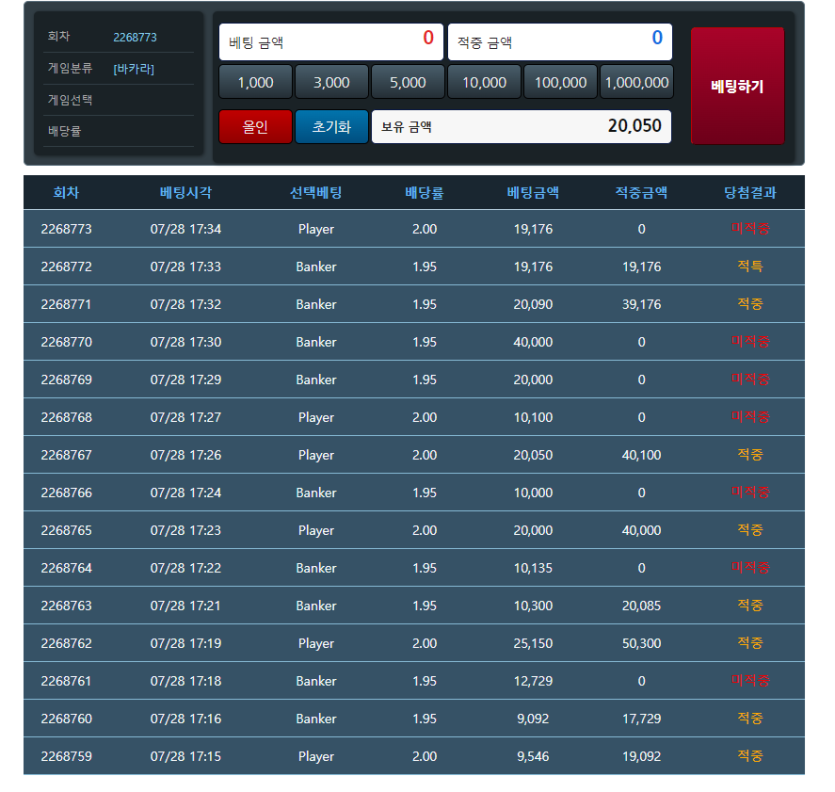Click round number 2268773 in info panel

tap(135, 37)
